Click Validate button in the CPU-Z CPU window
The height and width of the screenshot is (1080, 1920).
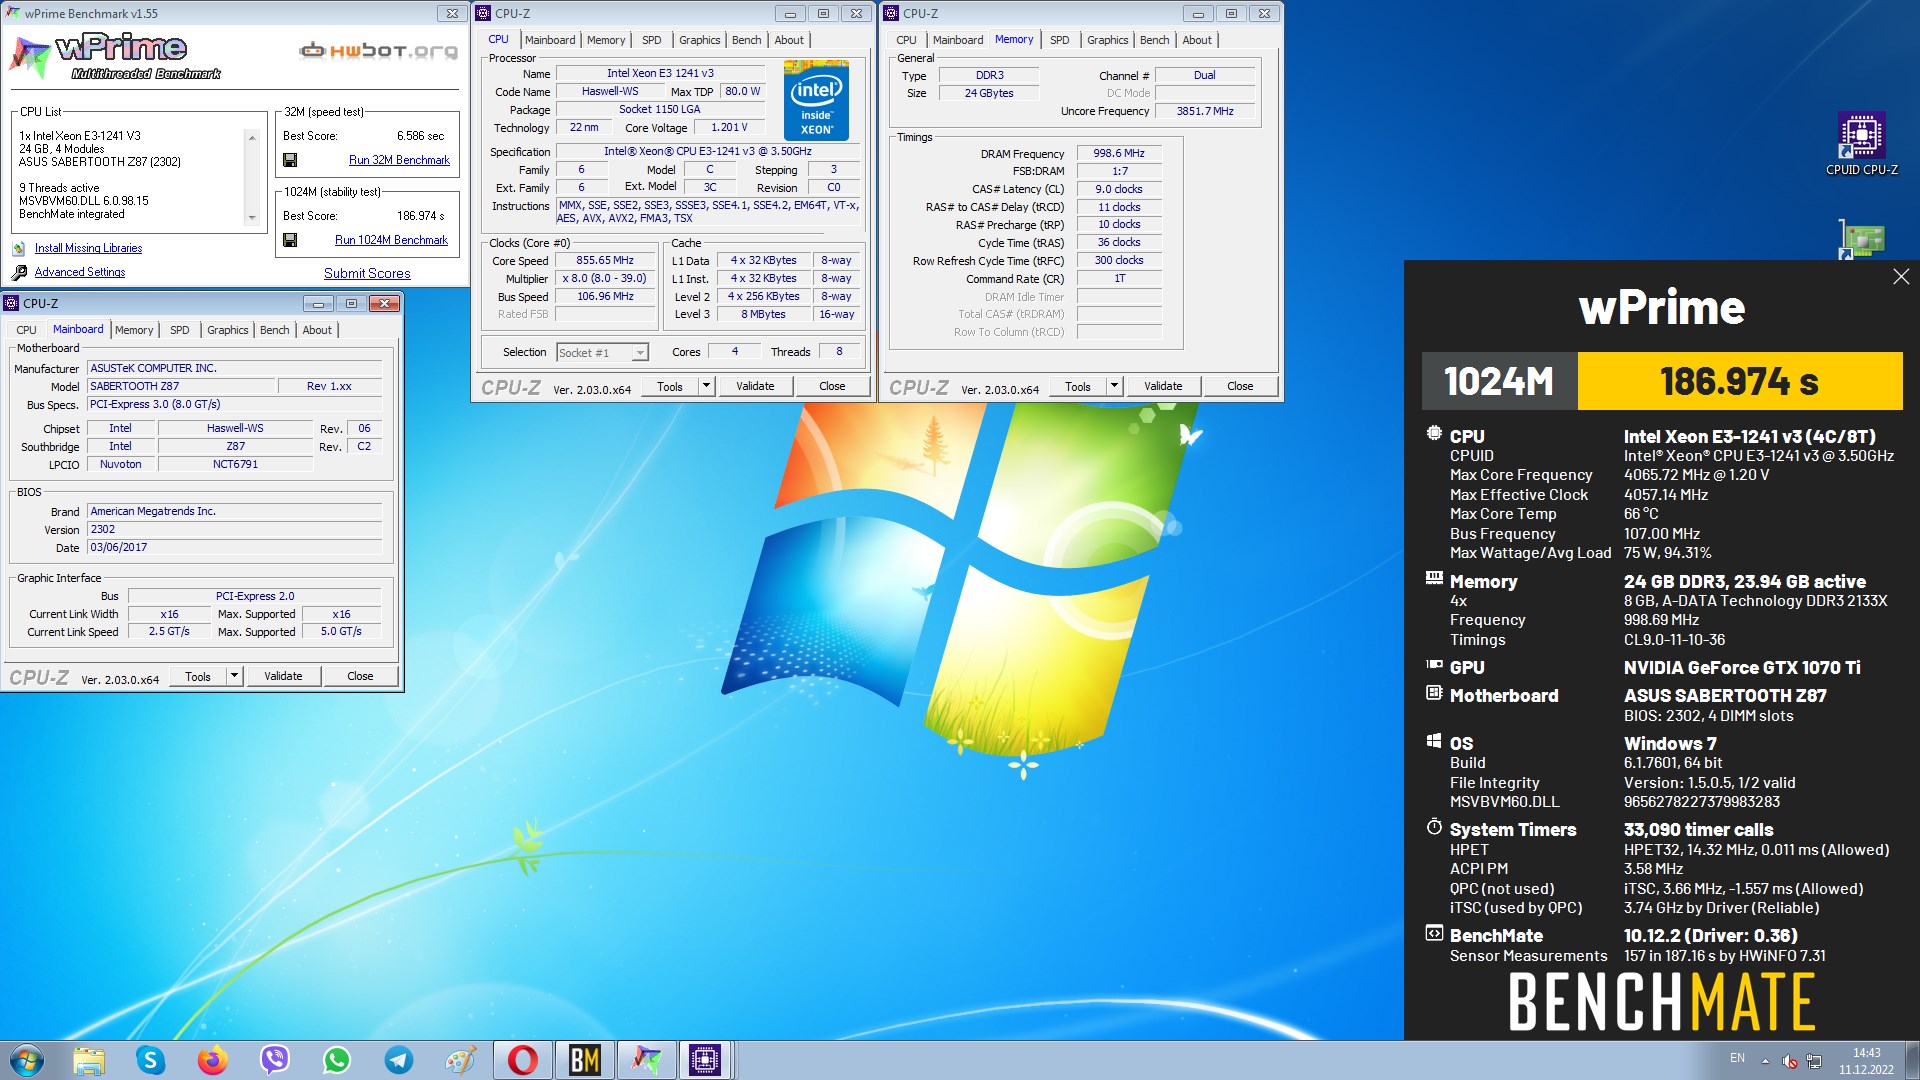(755, 386)
